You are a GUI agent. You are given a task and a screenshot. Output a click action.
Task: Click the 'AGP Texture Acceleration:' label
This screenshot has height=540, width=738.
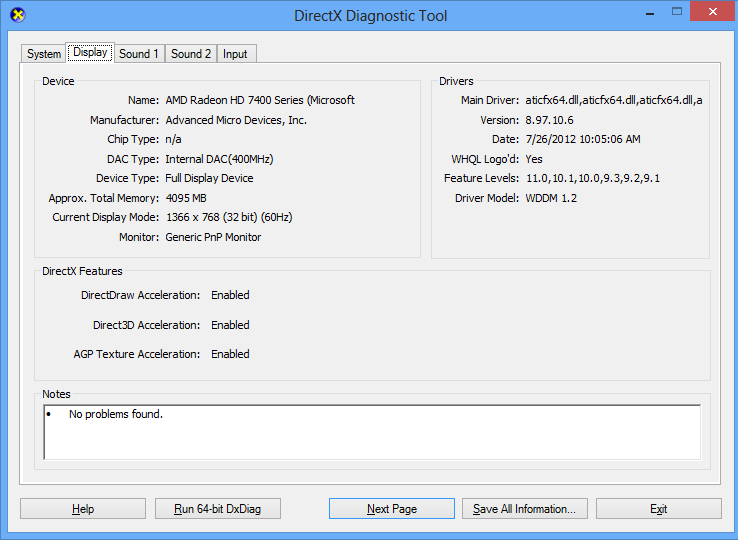136,354
